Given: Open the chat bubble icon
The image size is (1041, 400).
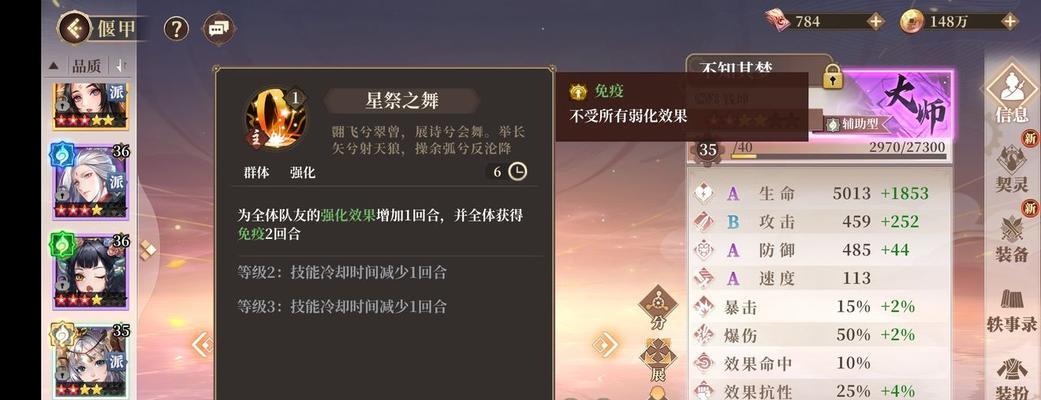Looking at the screenshot, I should pyautogui.click(x=219, y=29).
